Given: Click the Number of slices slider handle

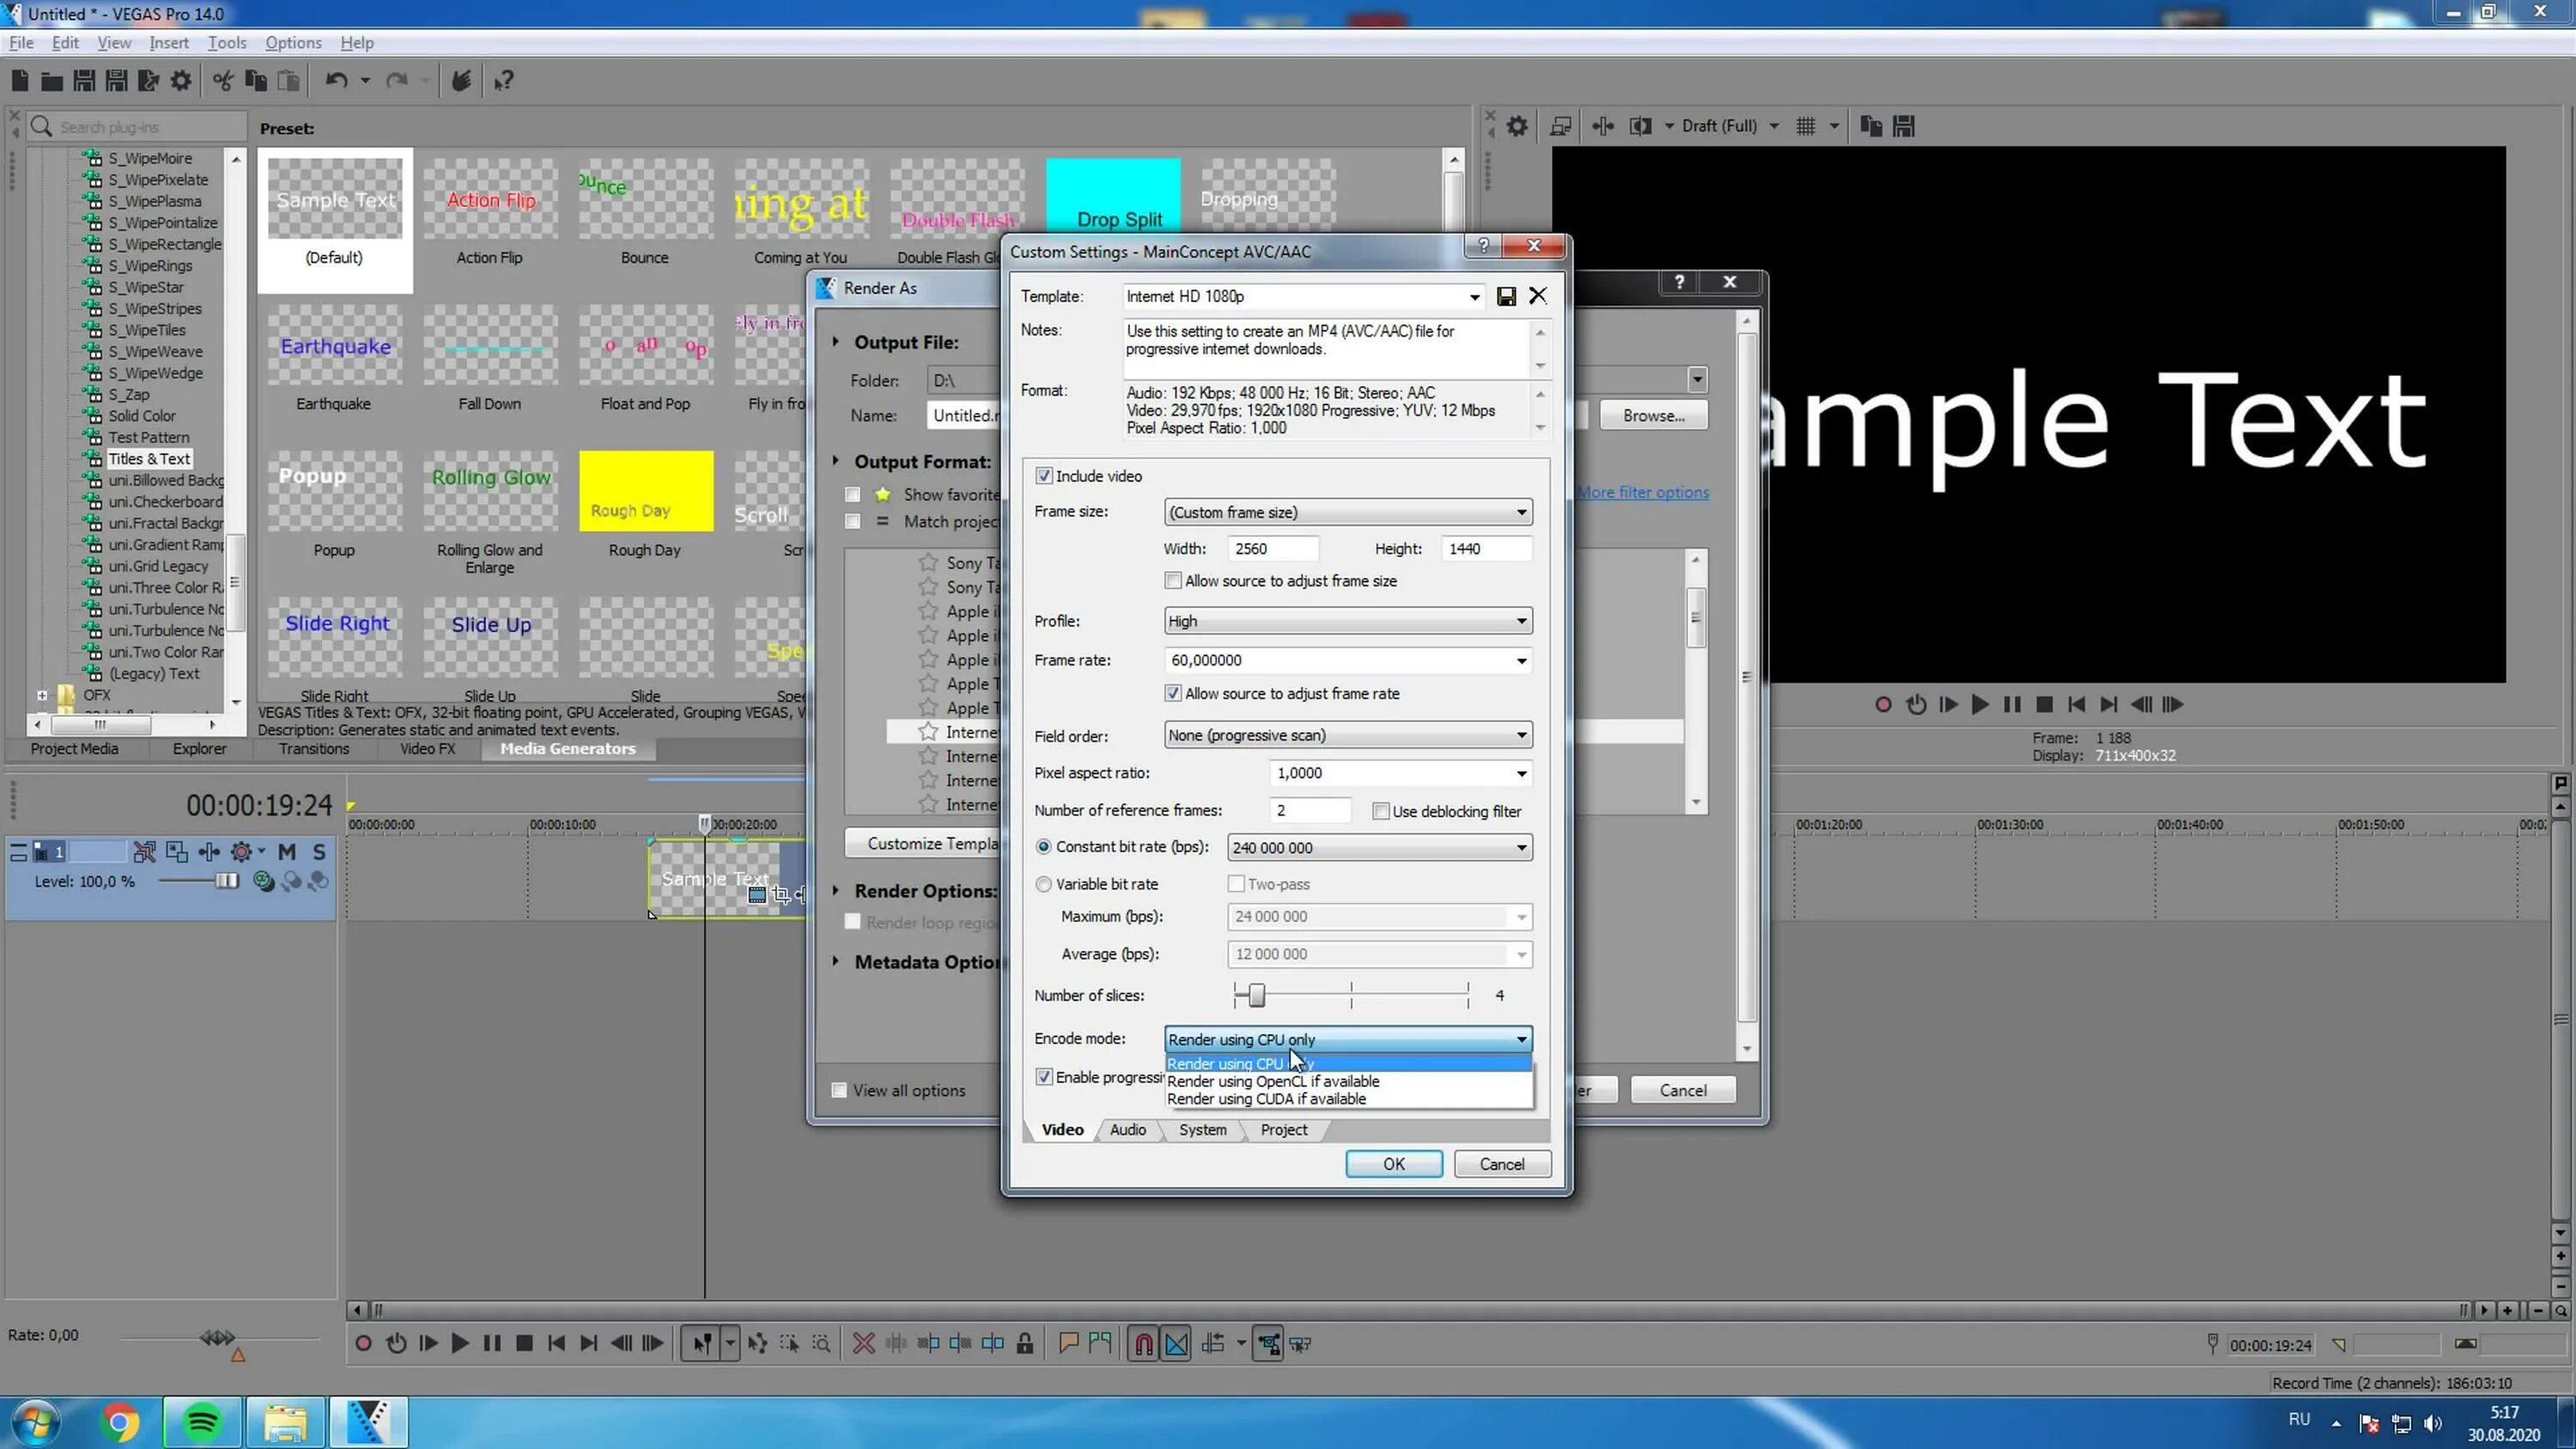Looking at the screenshot, I should [1257, 995].
